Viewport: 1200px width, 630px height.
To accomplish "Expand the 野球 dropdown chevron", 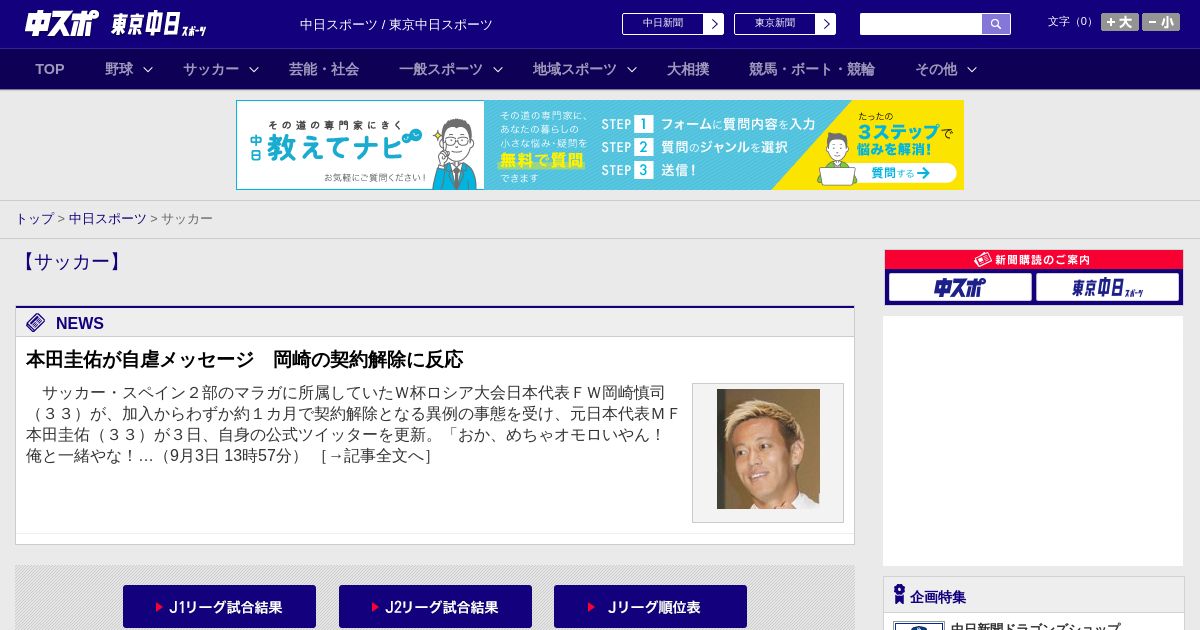I will coord(148,69).
